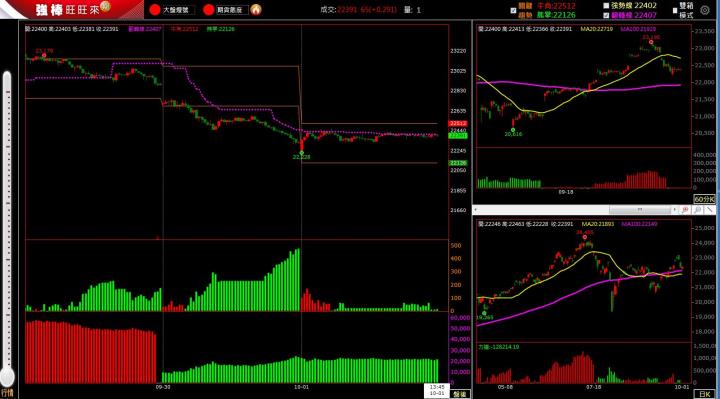Open the 日K timeframe selector
720x399 pixels.
tap(704, 394)
